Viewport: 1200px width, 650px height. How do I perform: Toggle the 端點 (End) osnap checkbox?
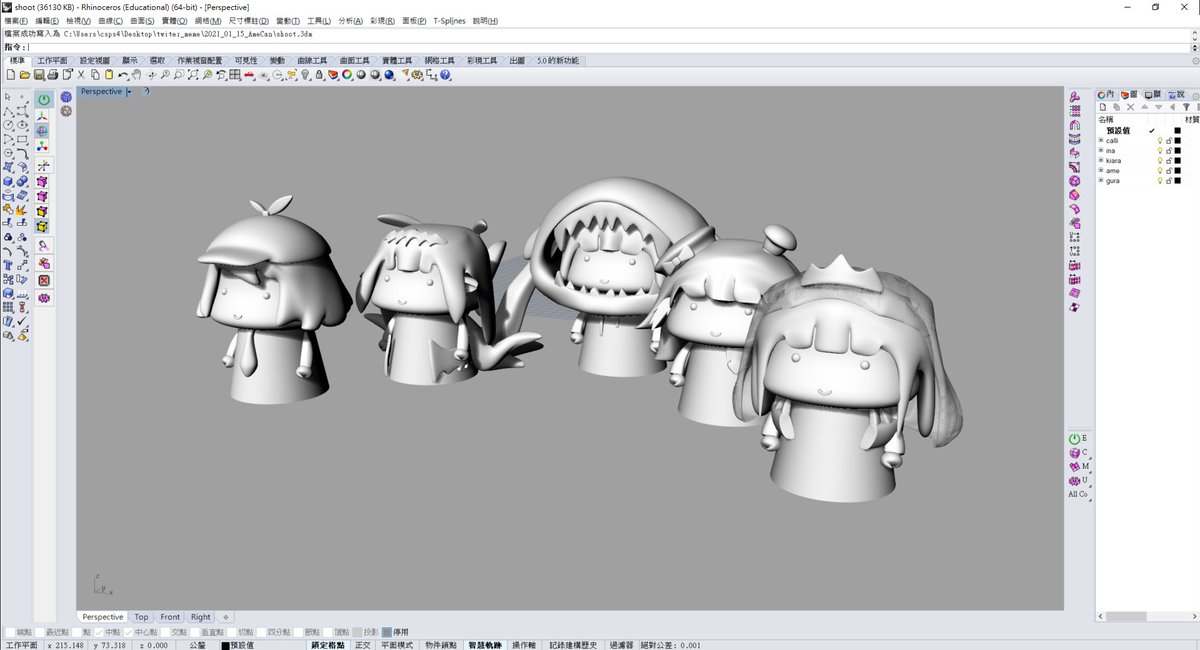tap(11, 632)
